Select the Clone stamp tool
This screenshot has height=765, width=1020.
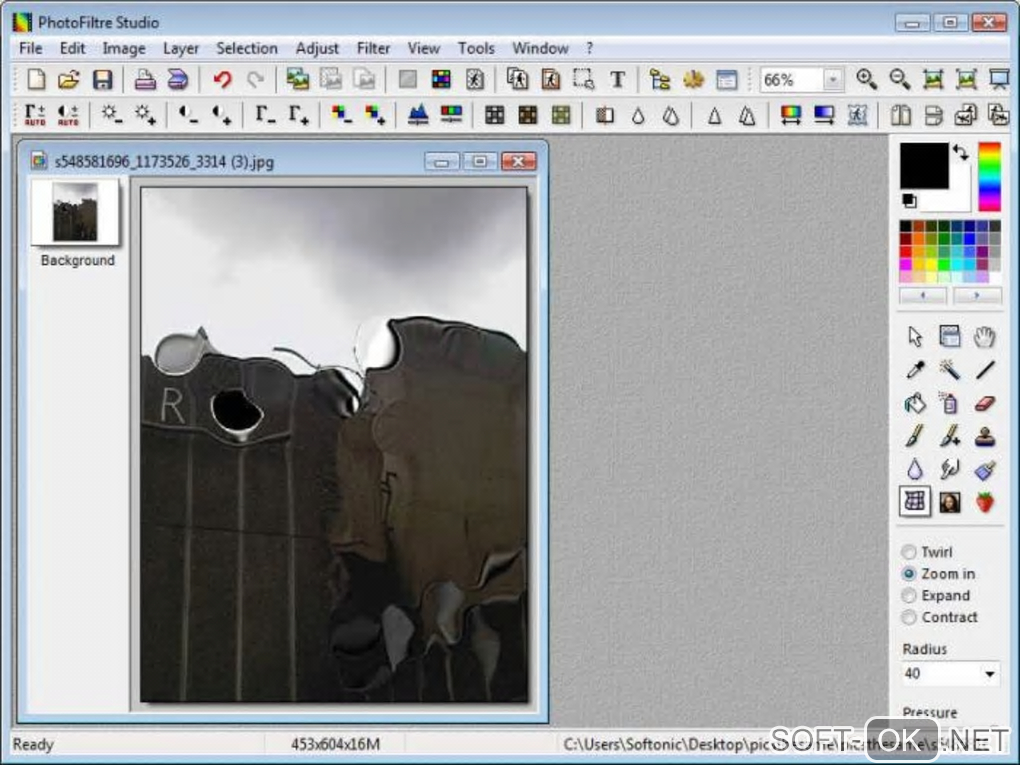(984, 436)
